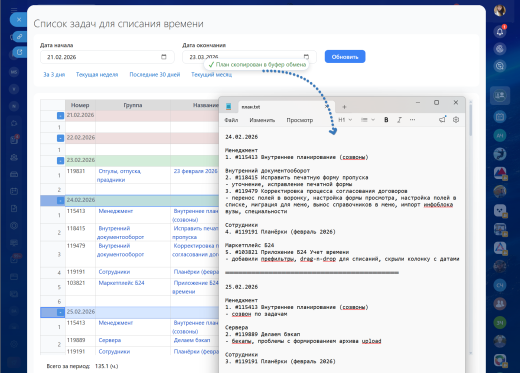Click the Дата начала date field
Image resolution: width=520 pixels, height=373 pixels.
(107, 57)
